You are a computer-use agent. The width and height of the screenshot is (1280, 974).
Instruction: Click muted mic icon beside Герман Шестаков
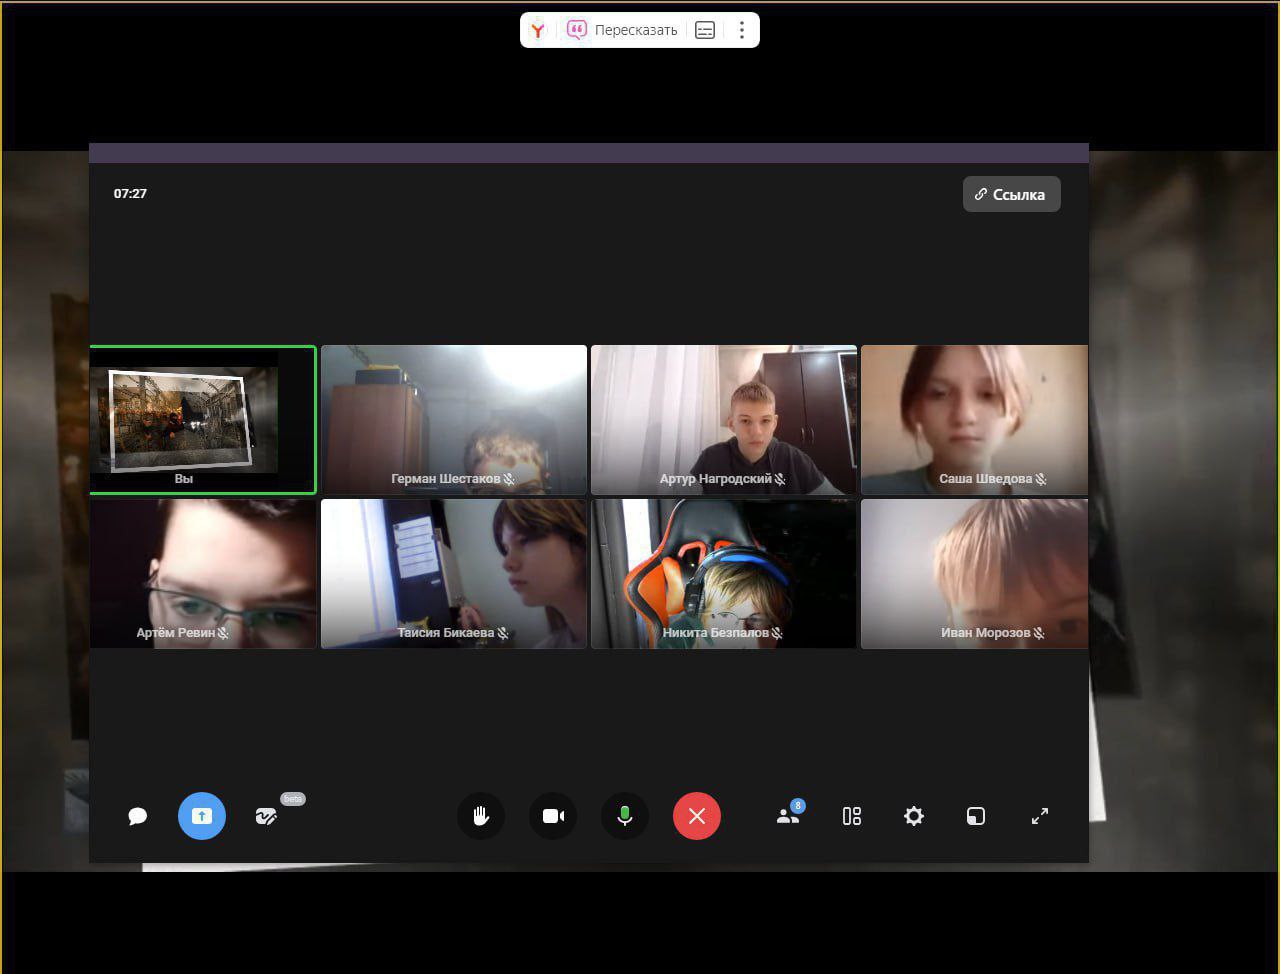point(509,479)
